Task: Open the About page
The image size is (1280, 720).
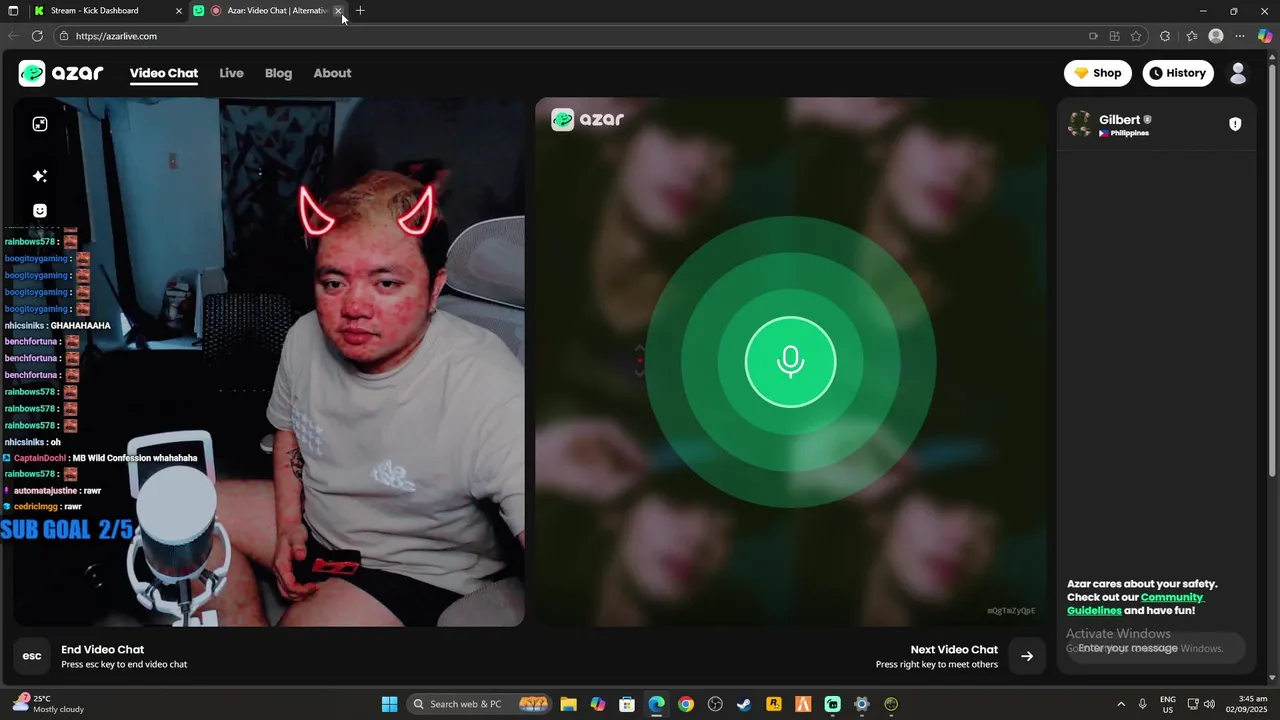Action: (x=332, y=73)
